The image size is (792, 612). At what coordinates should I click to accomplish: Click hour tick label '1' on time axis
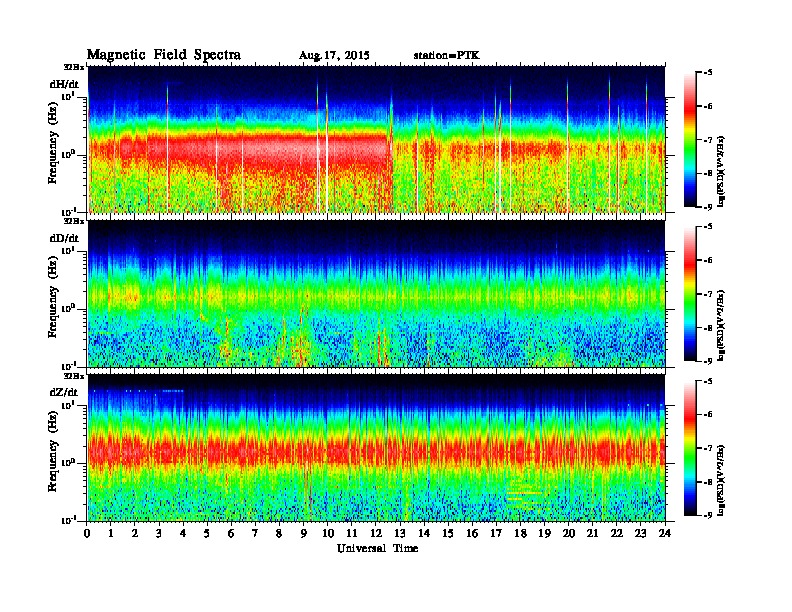(x=111, y=534)
